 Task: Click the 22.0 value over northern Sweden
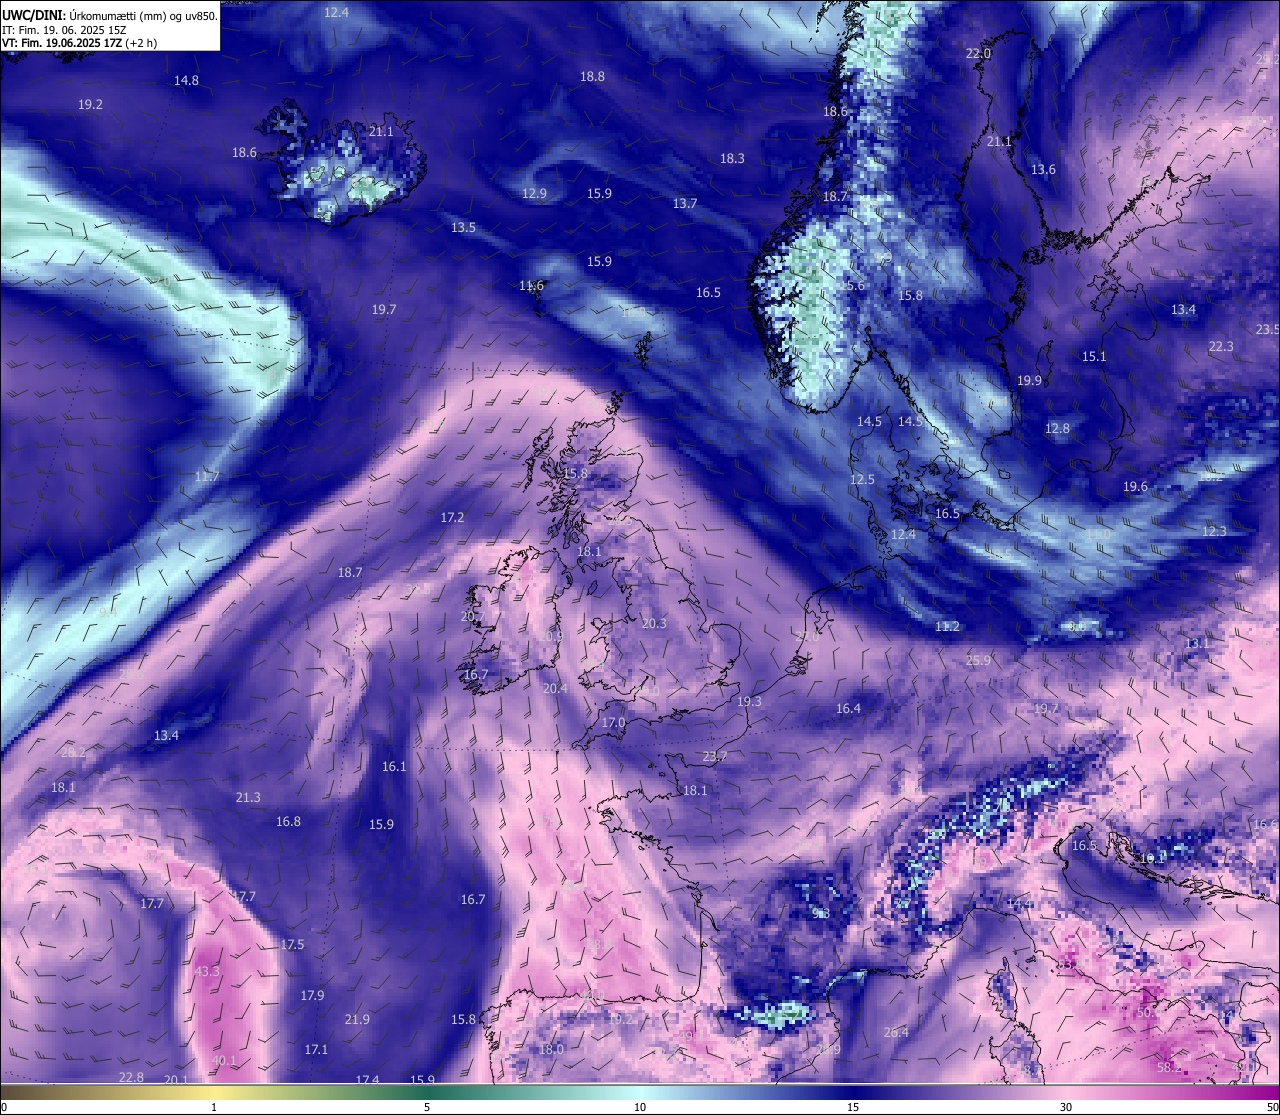pos(977,53)
